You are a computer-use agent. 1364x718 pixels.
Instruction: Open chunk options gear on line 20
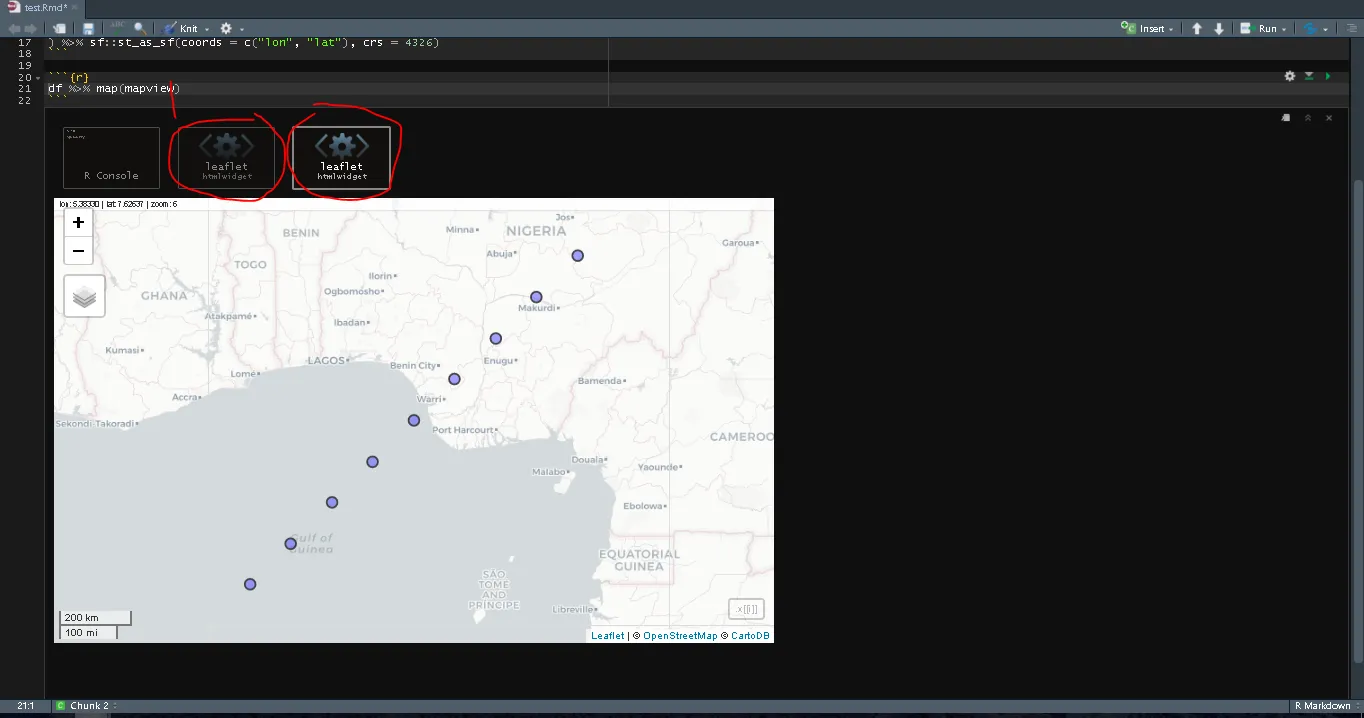click(1290, 76)
